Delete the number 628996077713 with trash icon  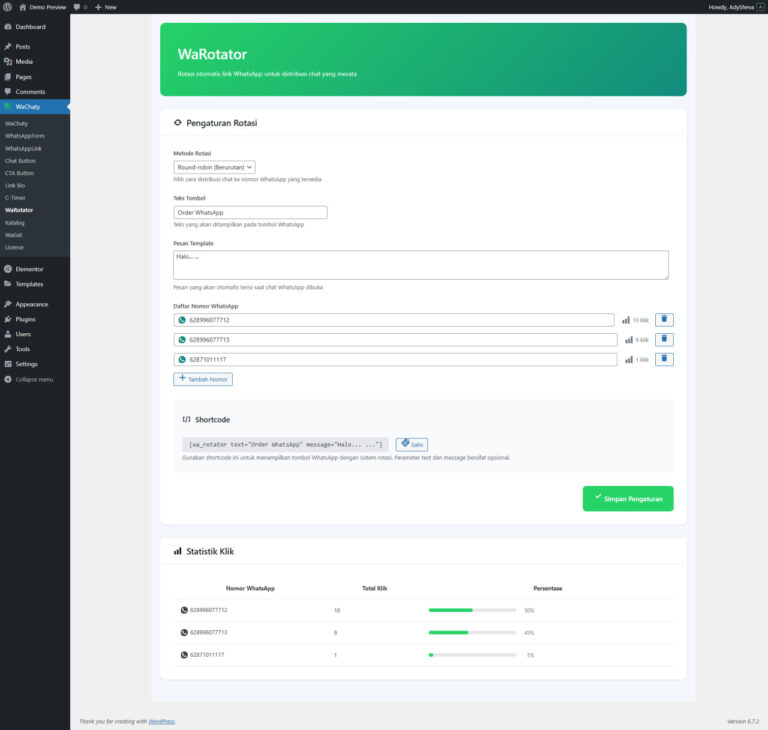coord(664,340)
